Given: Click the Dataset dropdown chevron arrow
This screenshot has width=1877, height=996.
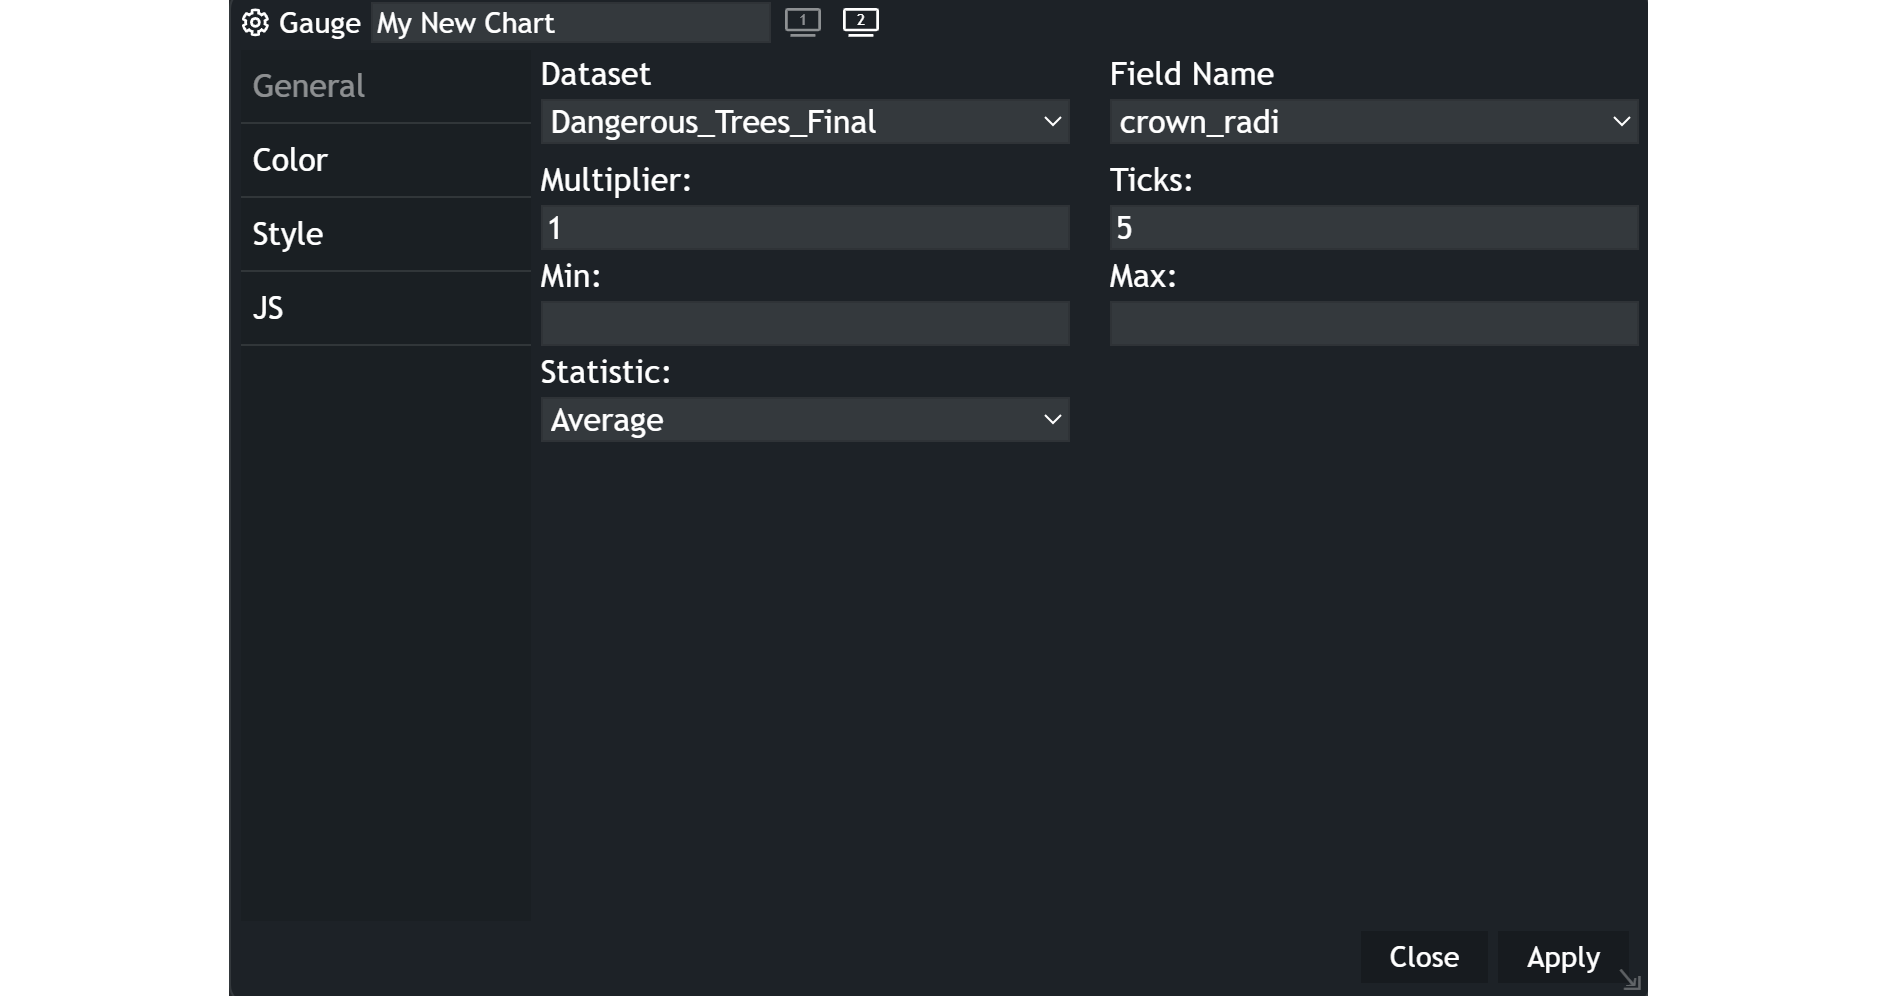Looking at the screenshot, I should pyautogui.click(x=1052, y=122).
